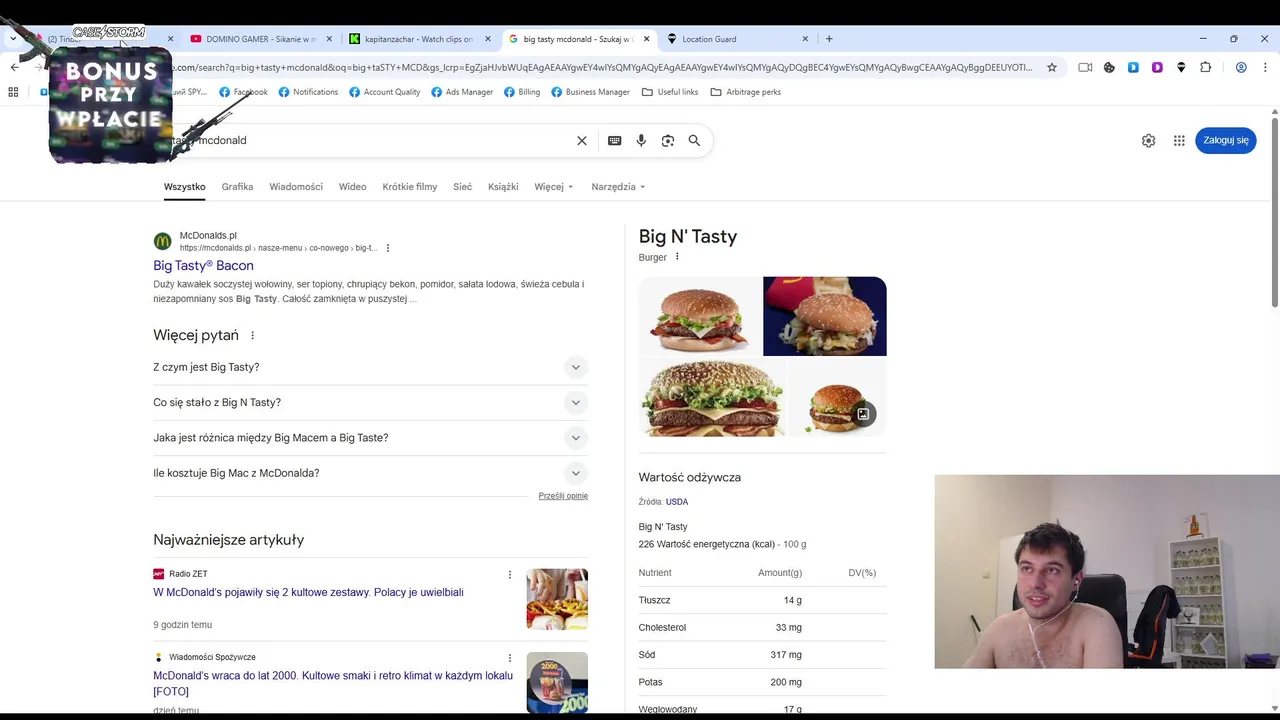The height and width of the screenshot is (720, 1280).
Task: Switch to the Książki tab
Action: tap(503, 187)
